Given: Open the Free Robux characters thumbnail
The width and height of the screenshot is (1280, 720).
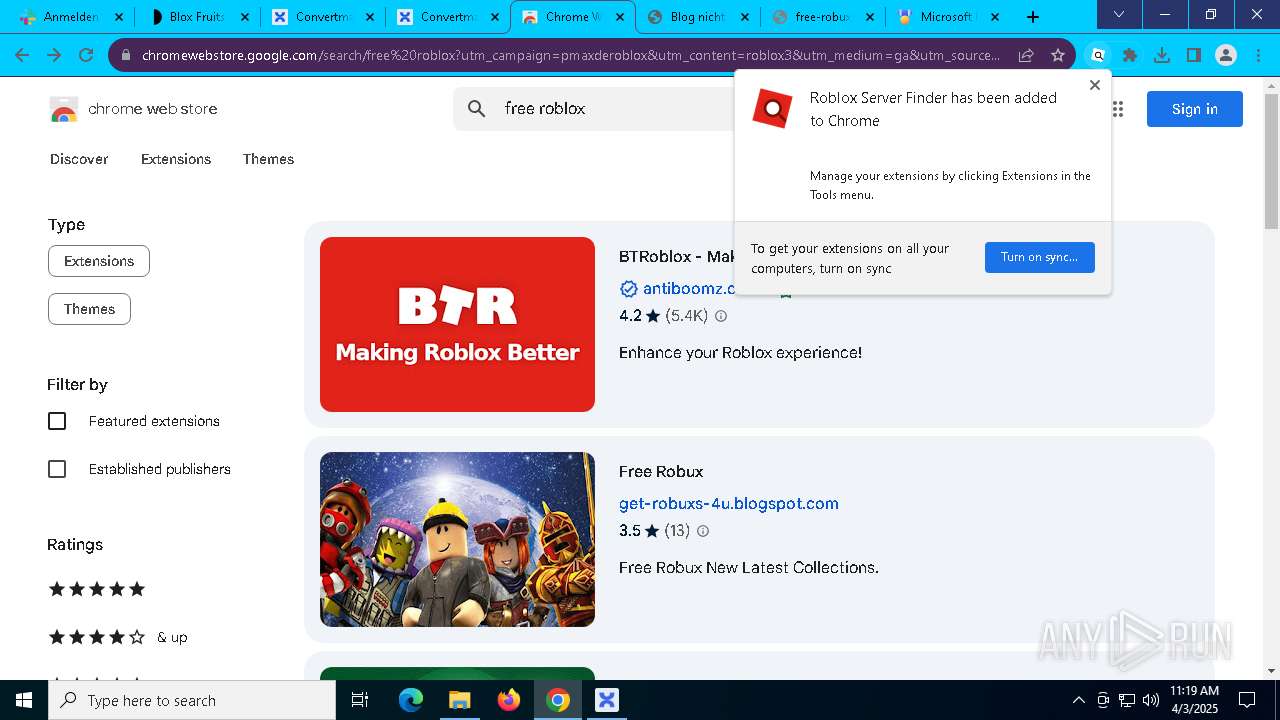Looking at the screenshot, I should click(457, 539).
